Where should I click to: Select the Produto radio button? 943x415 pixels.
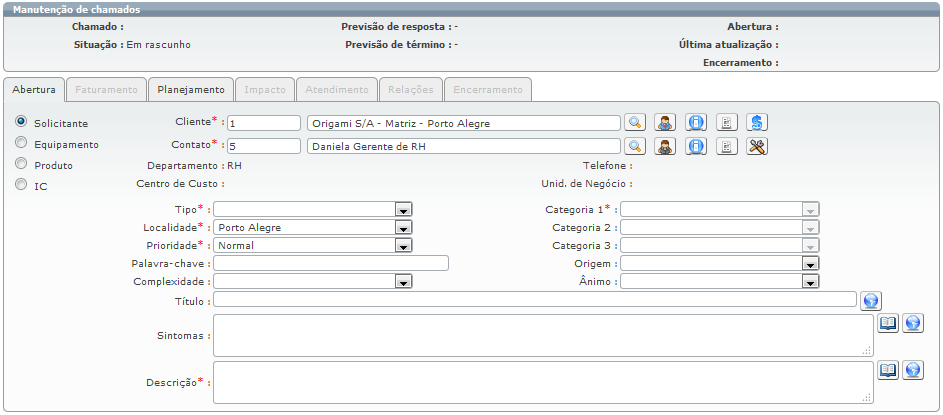21,164
